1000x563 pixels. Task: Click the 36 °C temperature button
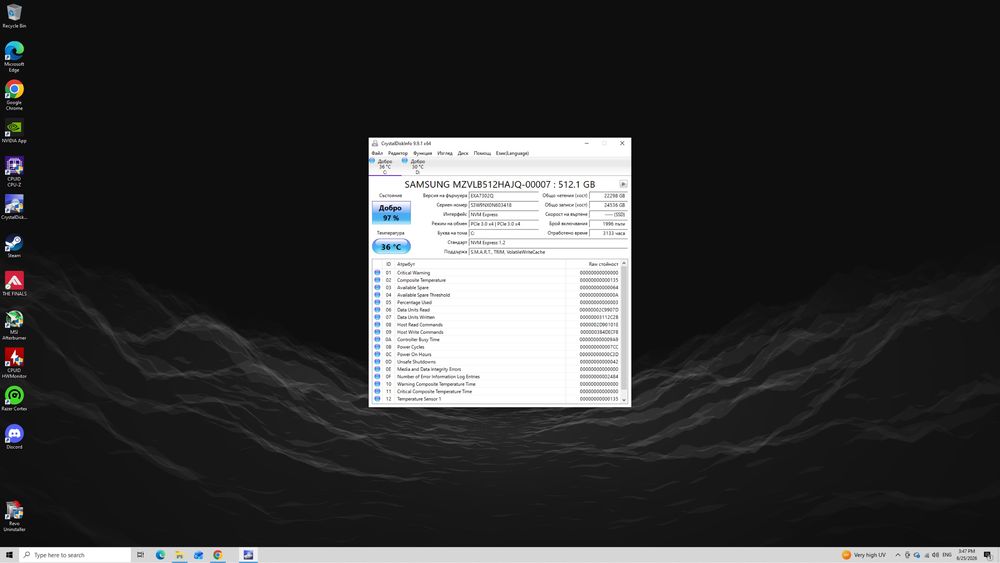[x=391, y=247]
